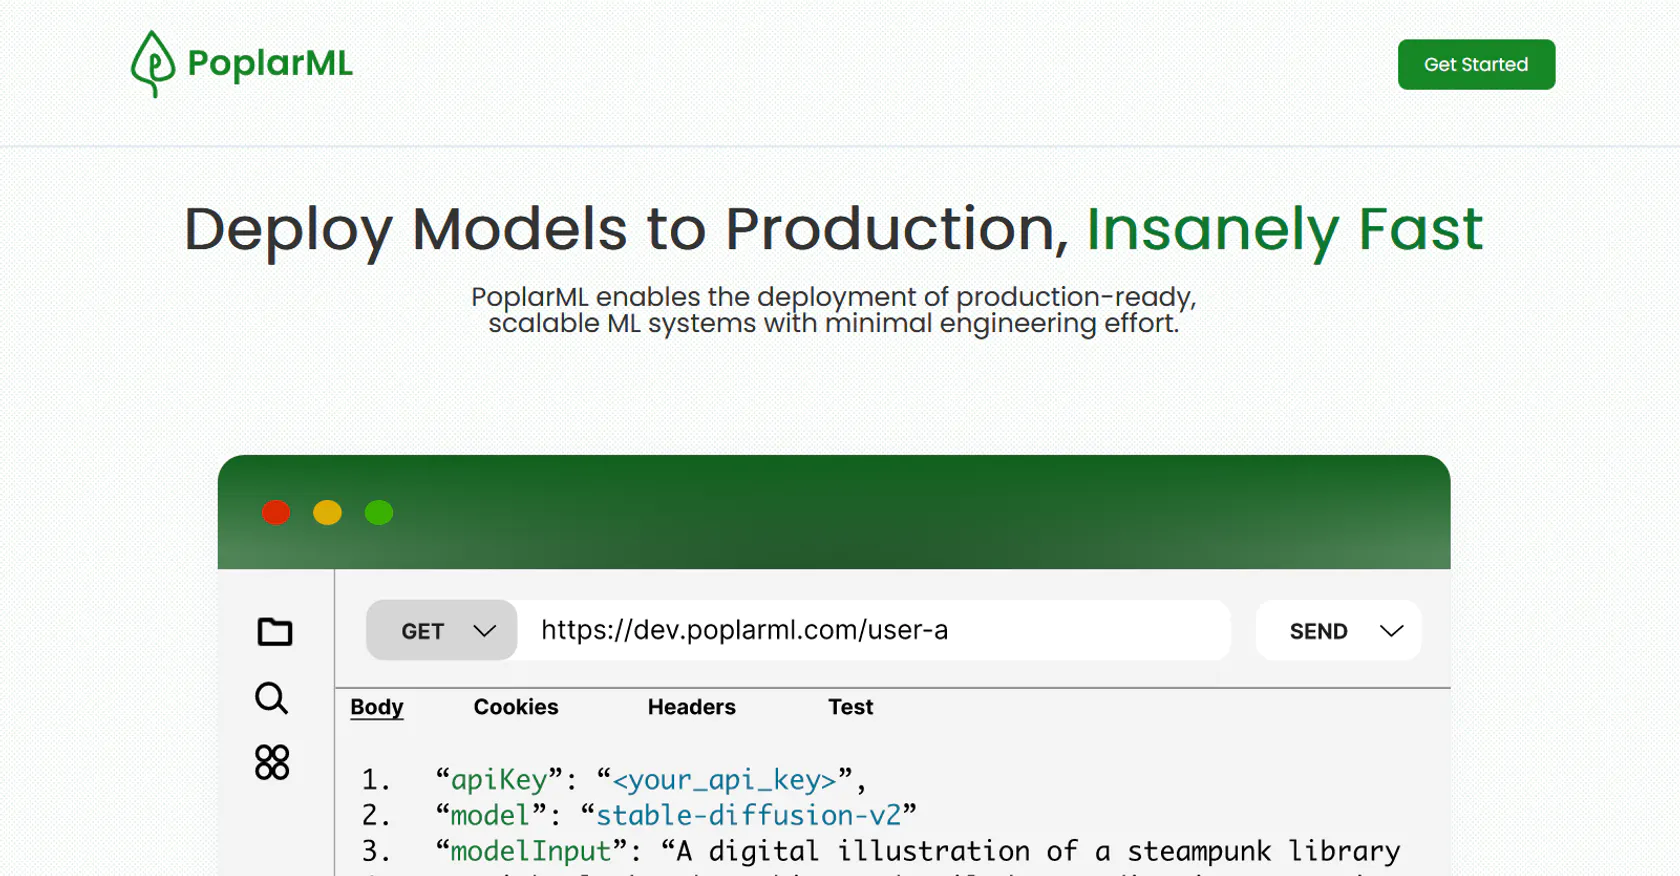Click the green window dot
Screen dimensions: 1680x876
click(x=379, y=513)
